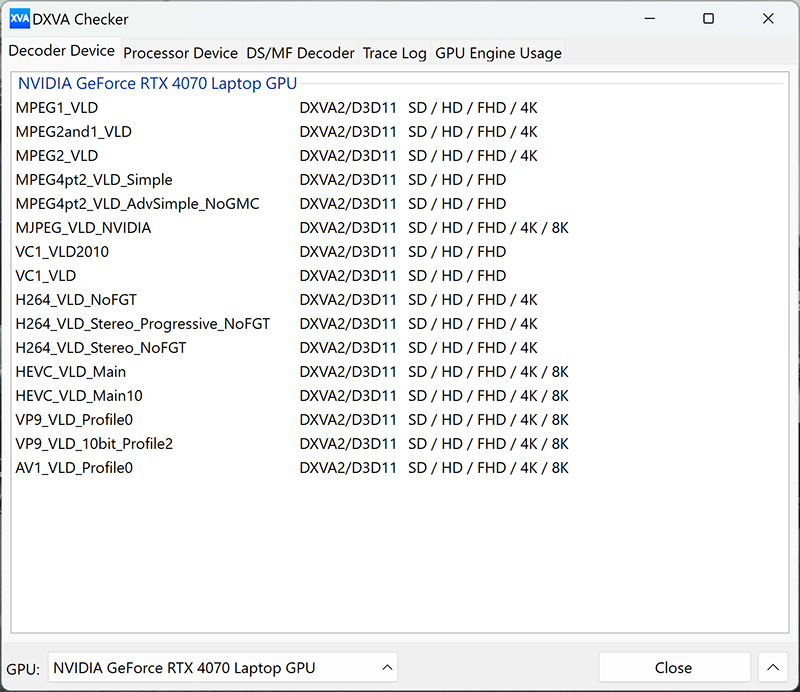Select the MJPEG_VLD_NVIDIA row
This screenshot has height=692, width=800.
(x=83, y=228)
